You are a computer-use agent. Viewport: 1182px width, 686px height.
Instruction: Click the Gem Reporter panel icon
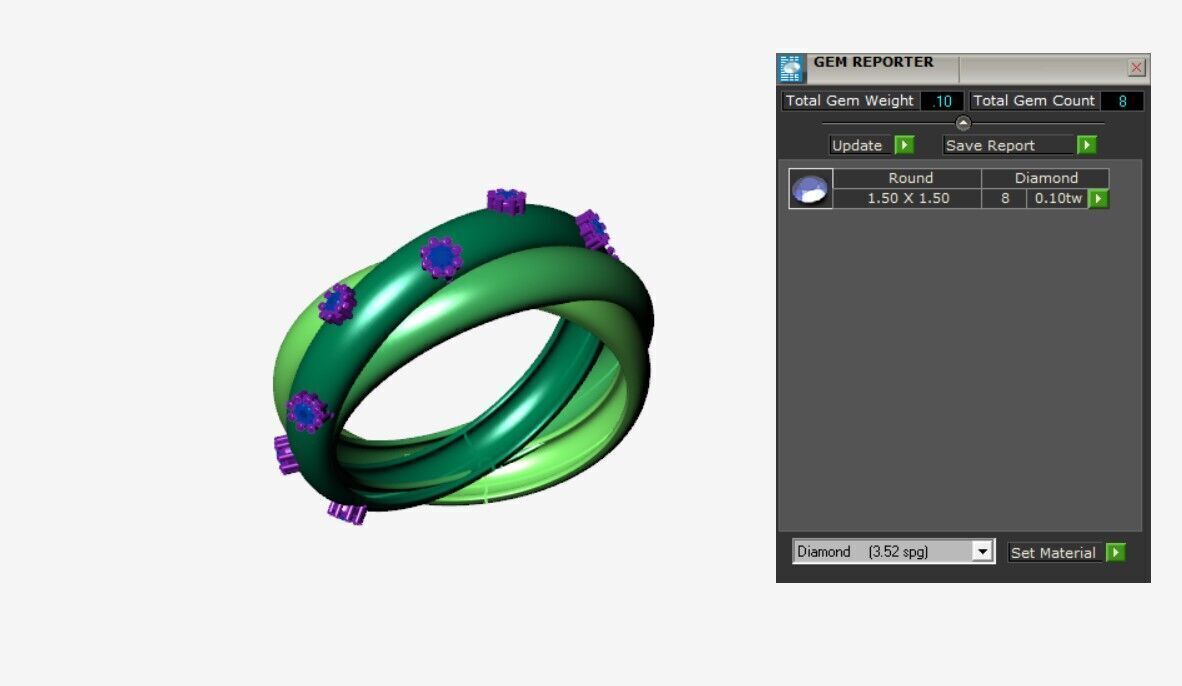tap(790, 69)
